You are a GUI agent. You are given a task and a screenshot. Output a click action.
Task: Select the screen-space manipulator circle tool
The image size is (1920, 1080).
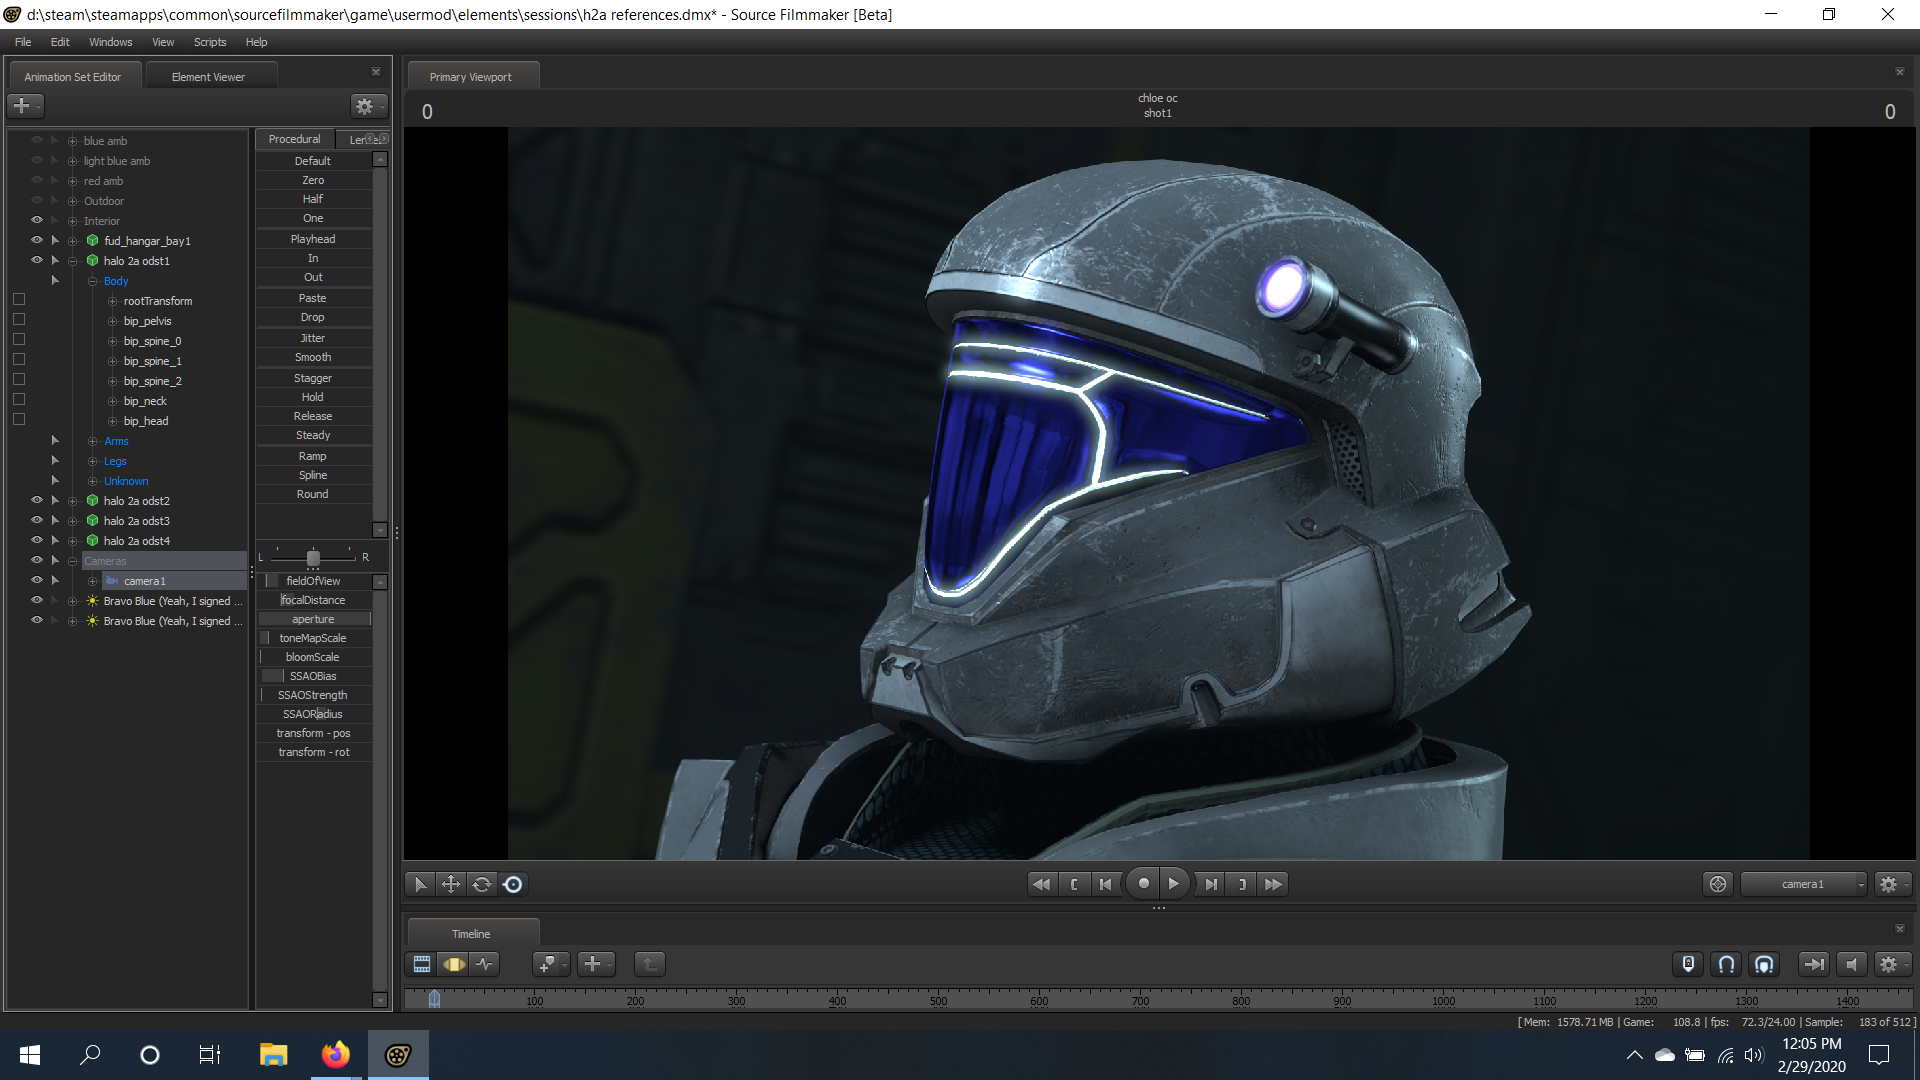tap(513, 884)
